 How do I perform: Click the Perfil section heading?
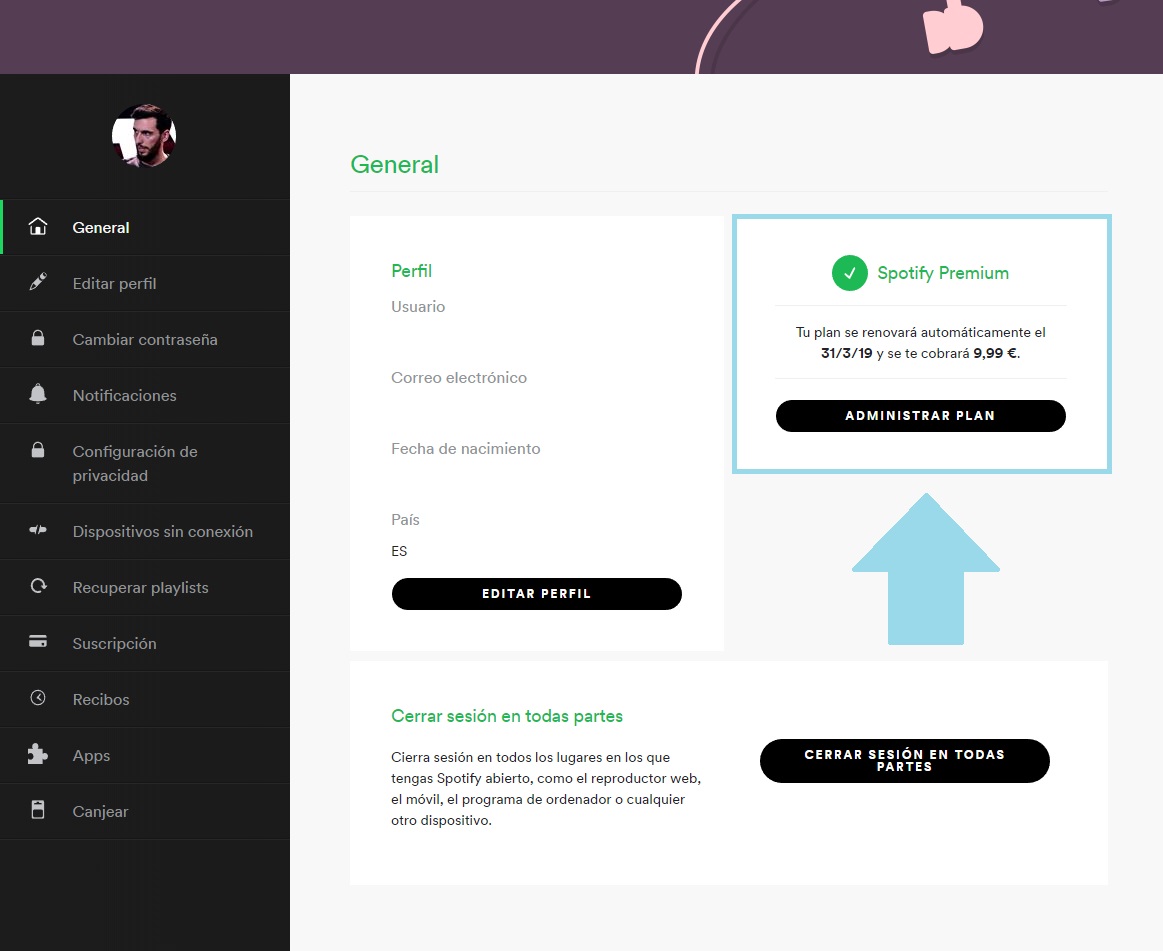tap(412, 271)
